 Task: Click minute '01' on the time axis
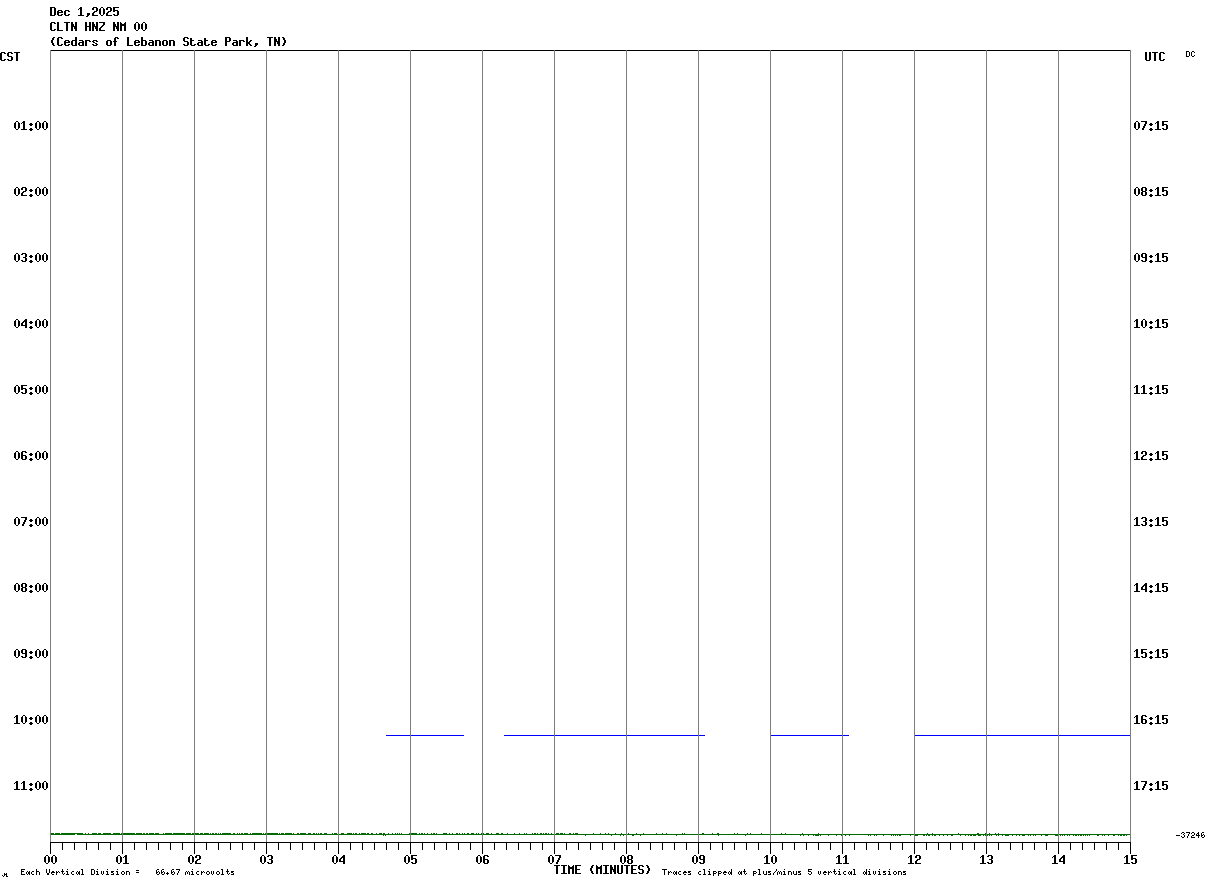[122, 860]
